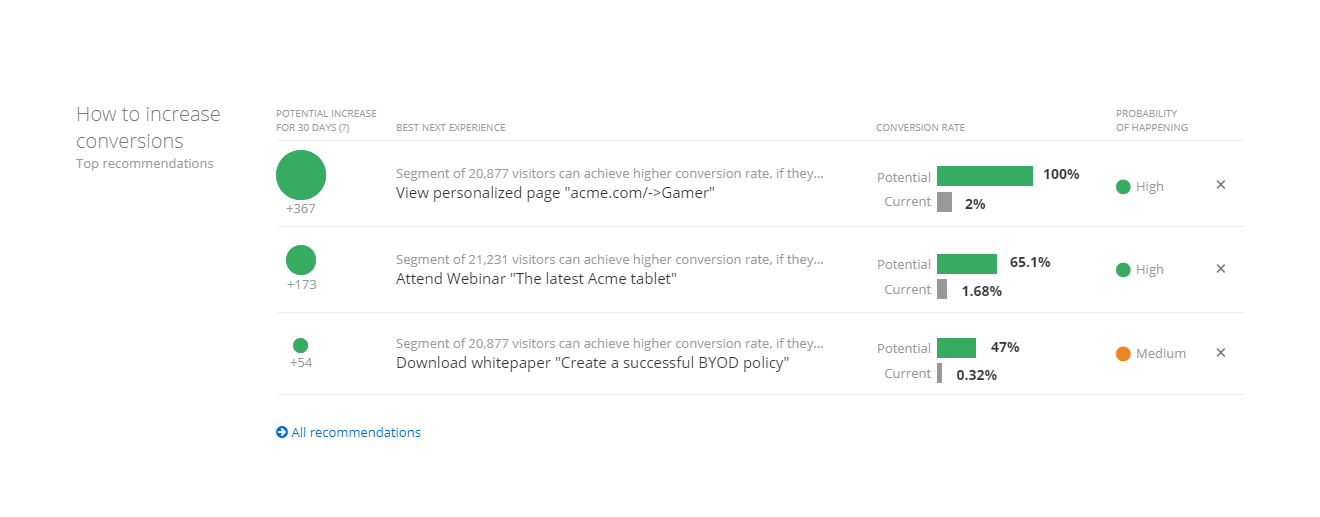The width and height of the screenshot is (1320, 517).
Task: Click the 100% potential conversion bar
Action: (x=984, y=176)
